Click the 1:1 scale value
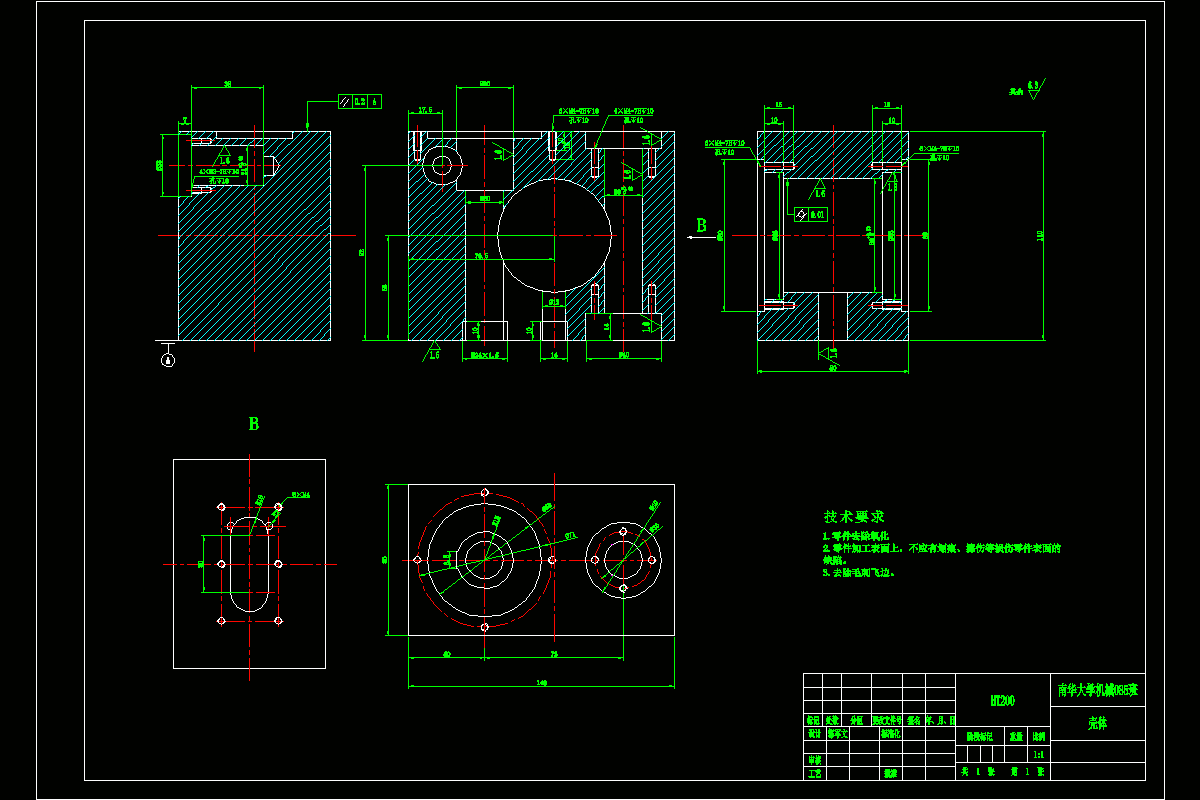The width and height of the screenshot is (1200, 800). [1039, 755]
